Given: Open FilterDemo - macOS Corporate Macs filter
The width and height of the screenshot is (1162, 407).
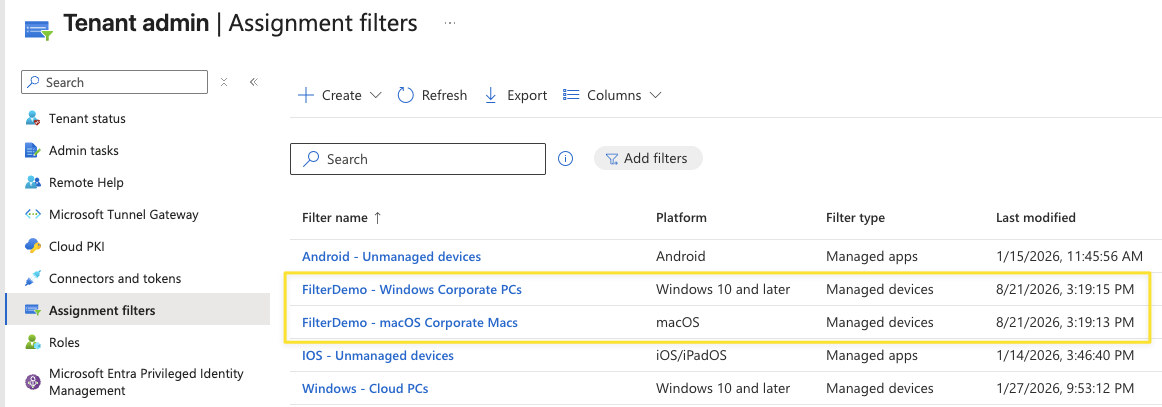Looking at the screenshot, I should point(410,322).
